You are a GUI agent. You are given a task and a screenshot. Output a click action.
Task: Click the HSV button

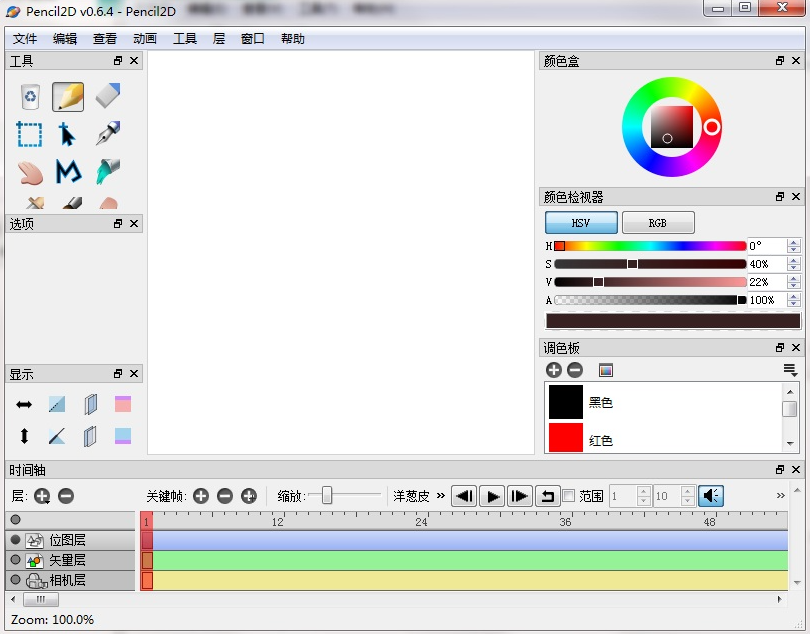coord(580,222)
